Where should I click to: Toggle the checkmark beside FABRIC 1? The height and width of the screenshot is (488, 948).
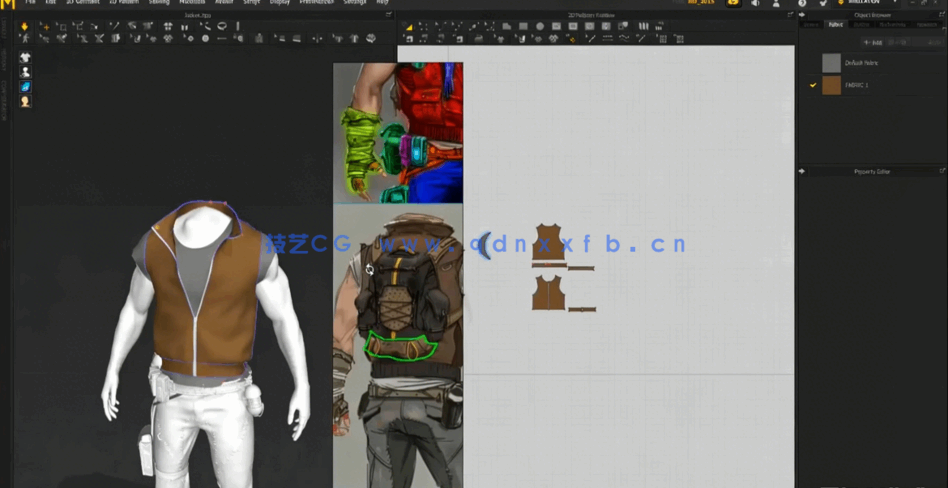tap(813, 86)
